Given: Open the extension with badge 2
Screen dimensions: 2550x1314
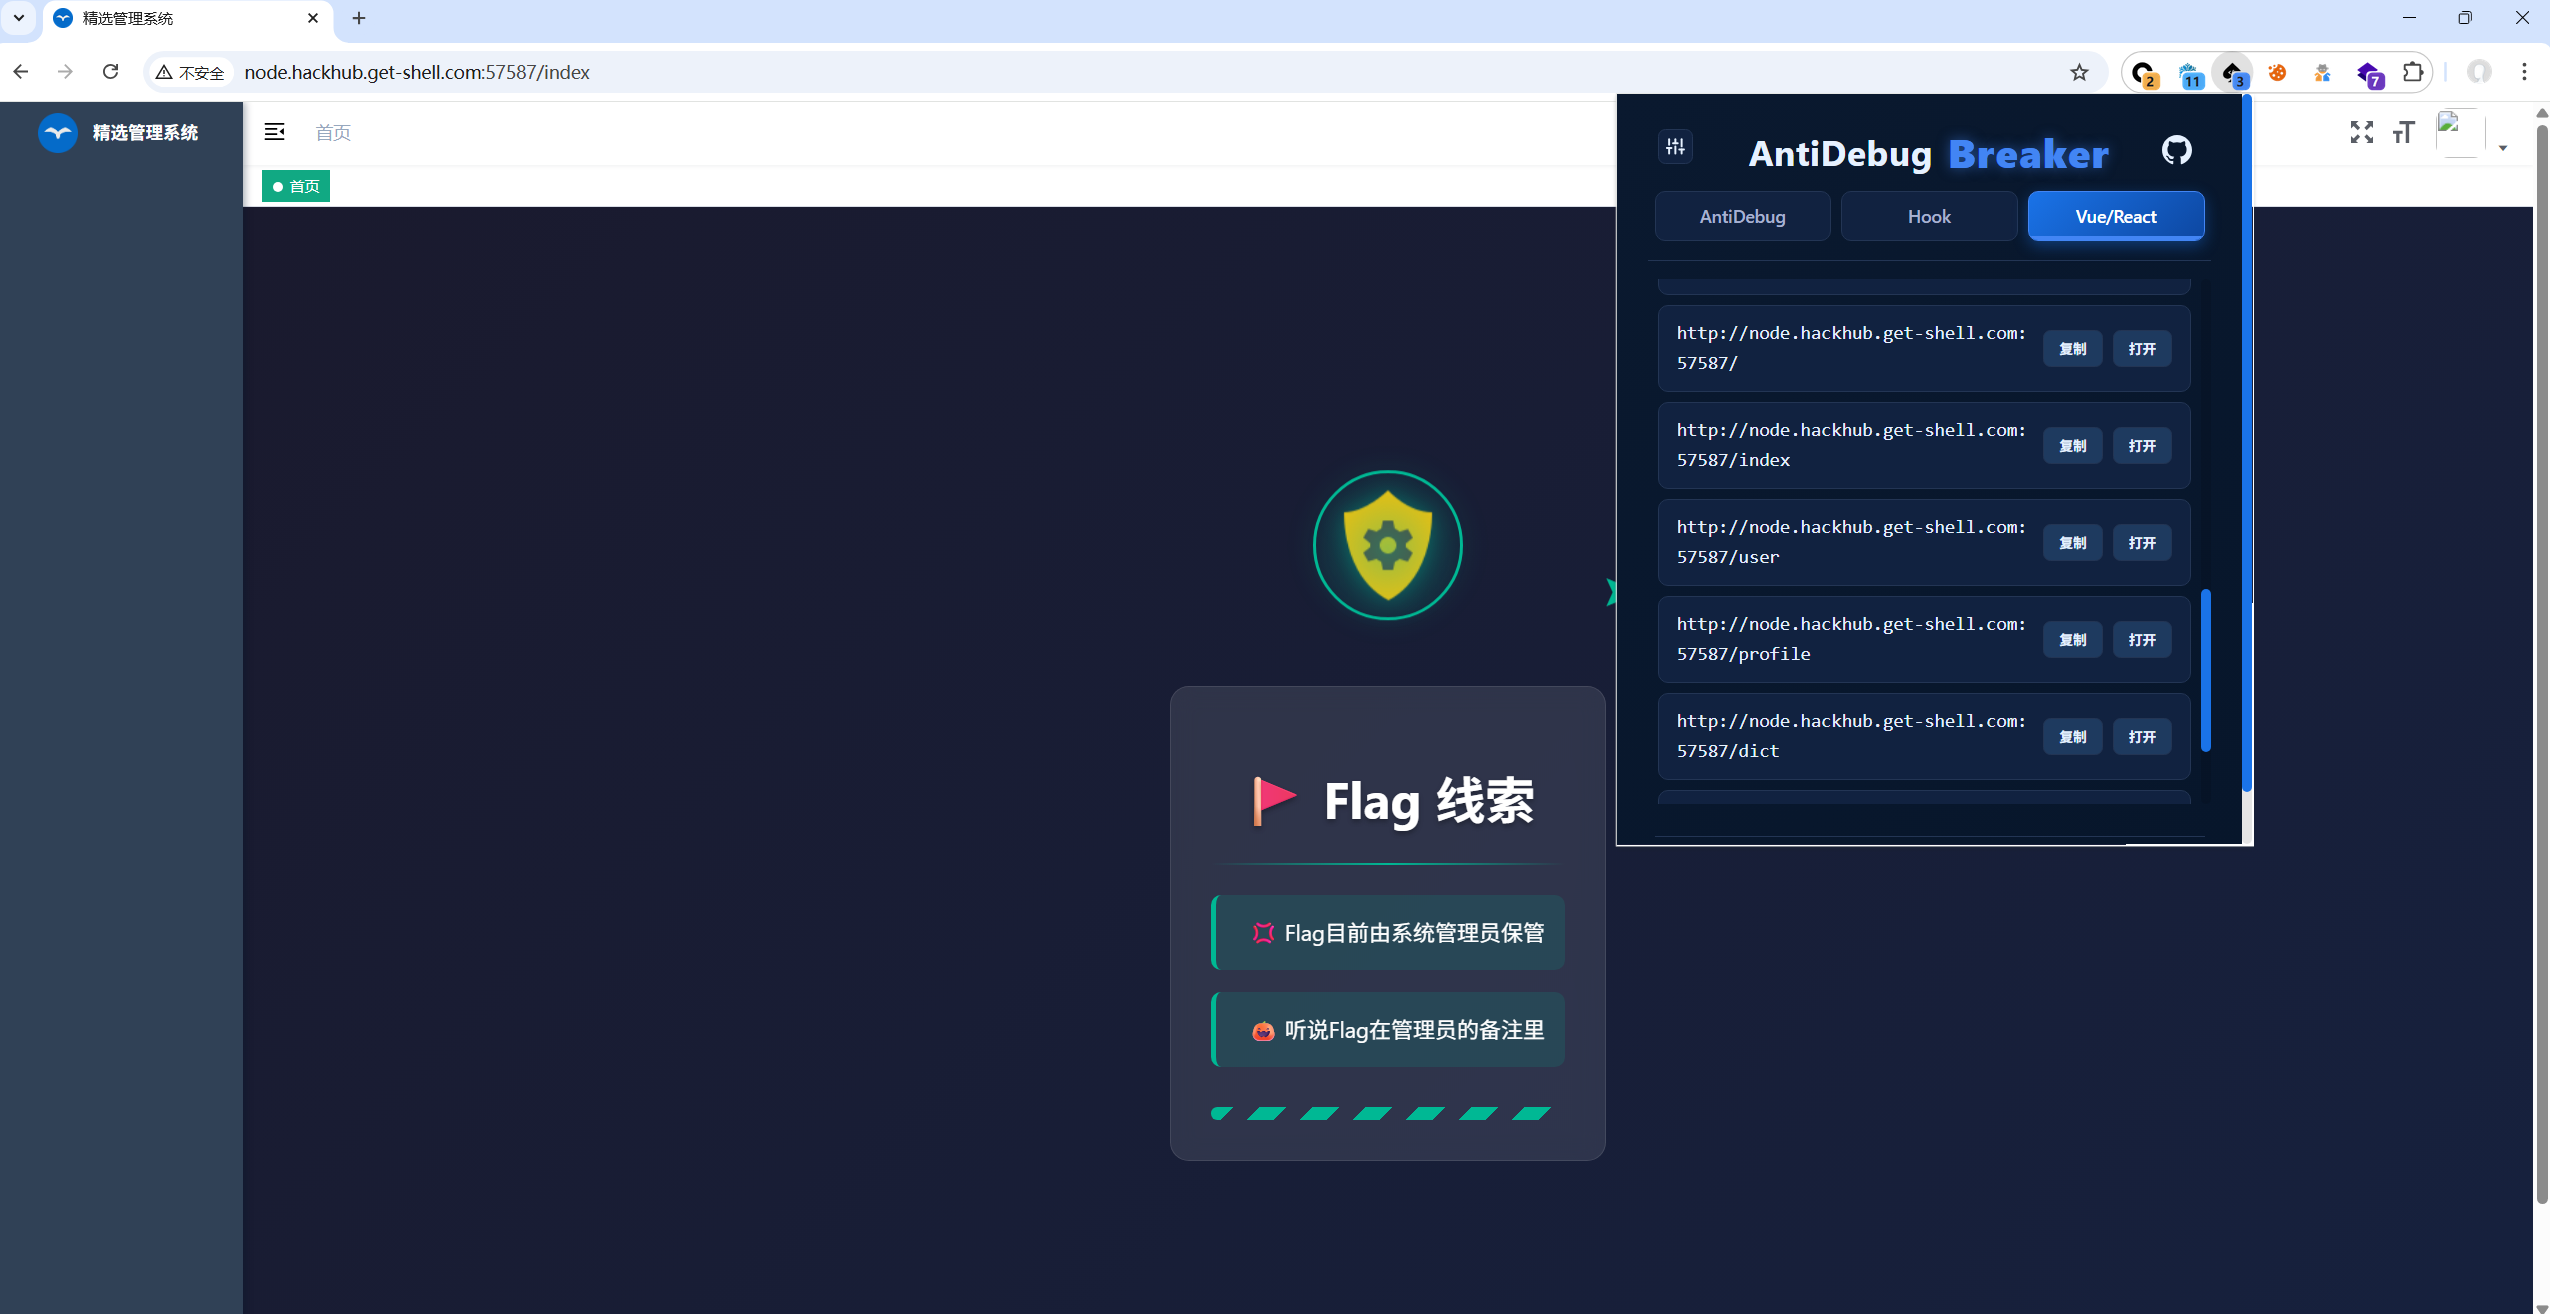Looking at the screenshot, I should pyautogui.click(x=2142, y=73).
